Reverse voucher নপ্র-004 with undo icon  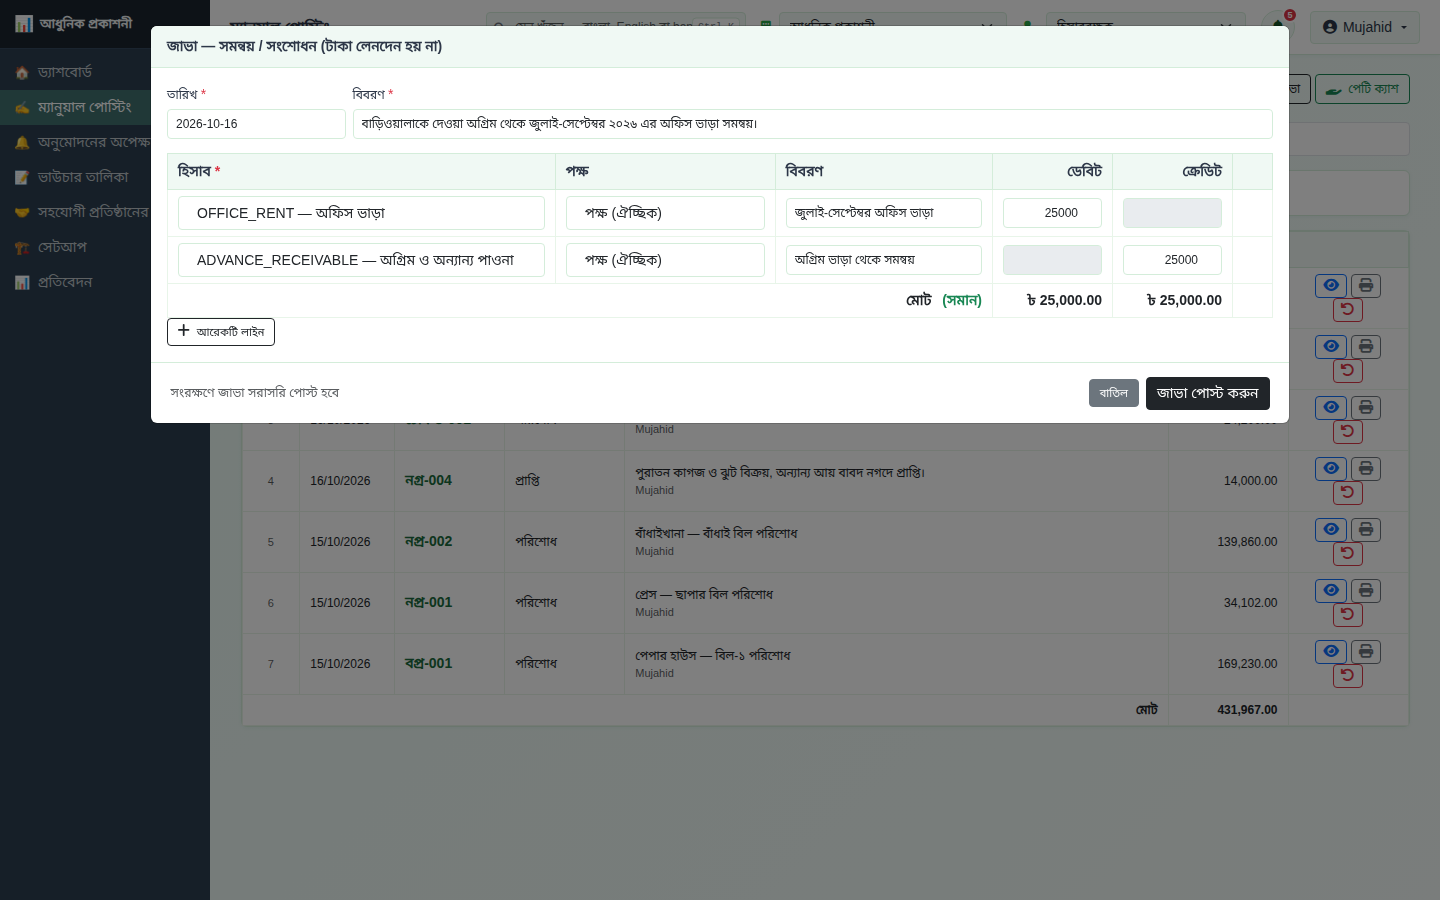pyautogui.click(x=1348, y=493)
